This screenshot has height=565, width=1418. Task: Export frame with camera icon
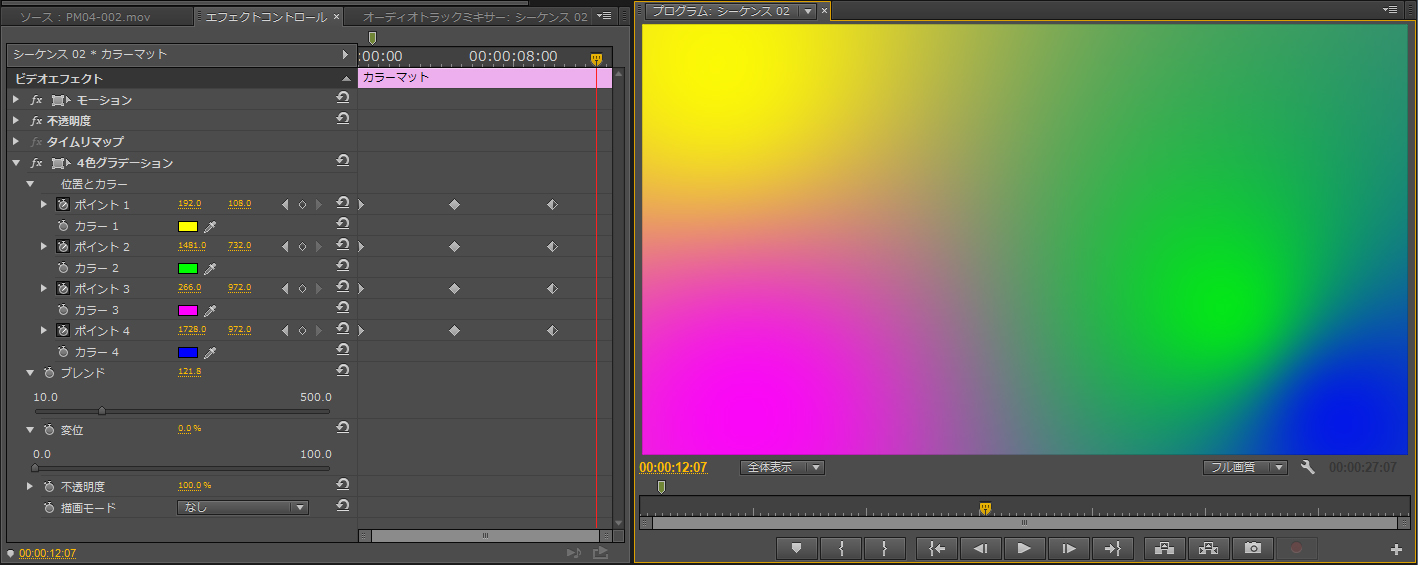click(1252, 548)
